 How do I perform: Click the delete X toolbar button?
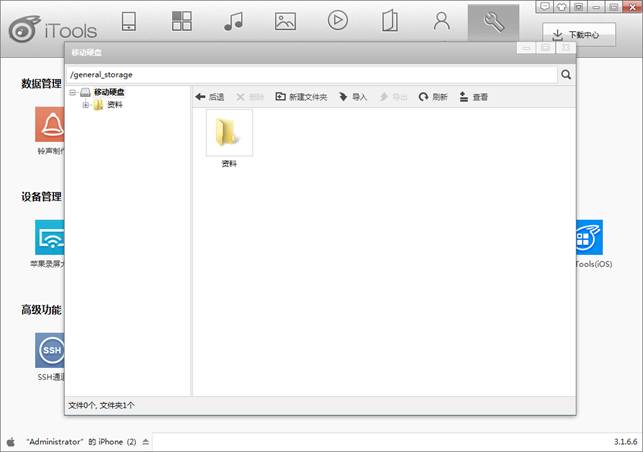click(250, 97)
